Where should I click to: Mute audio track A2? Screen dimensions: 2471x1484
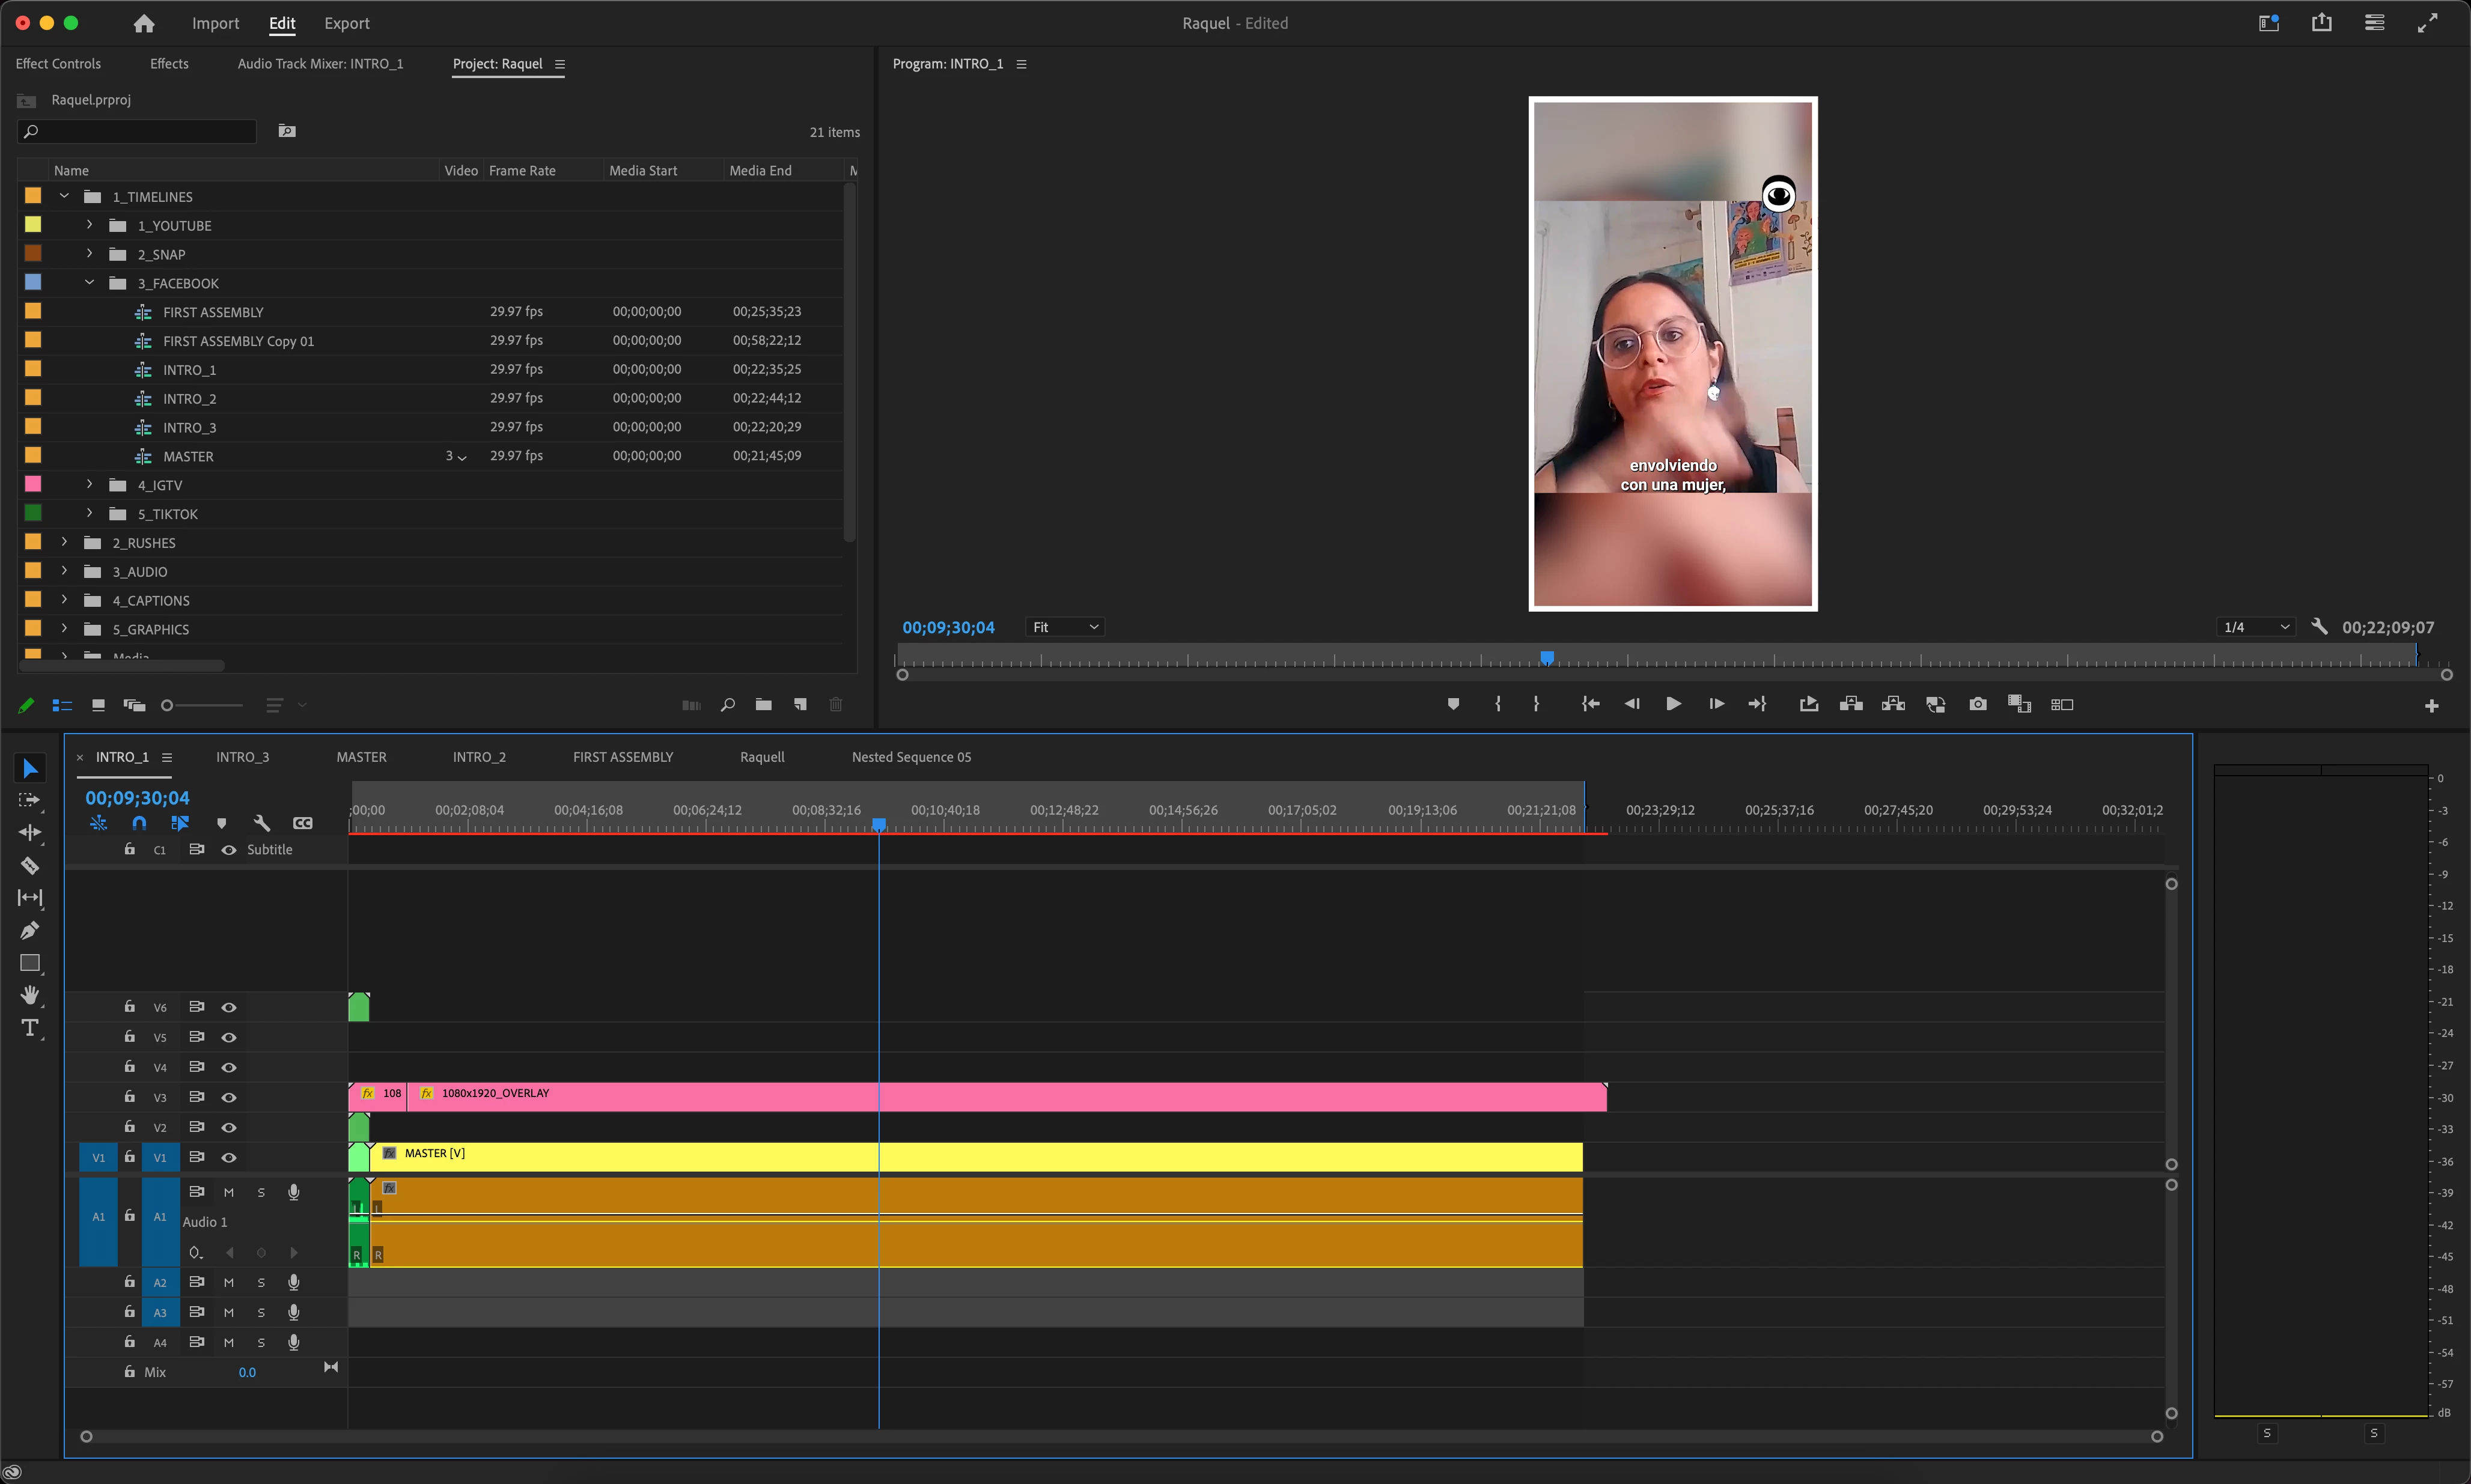229,1282
